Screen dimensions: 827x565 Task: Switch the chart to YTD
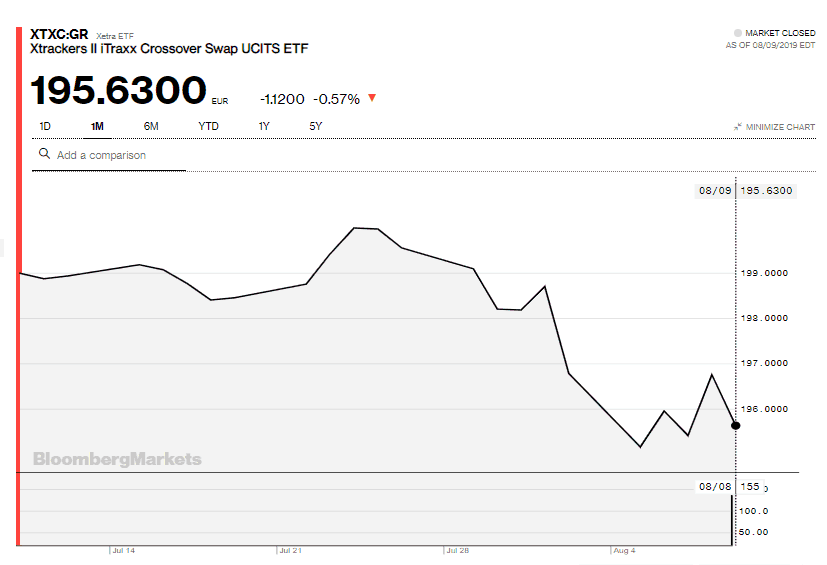[208, 126]
